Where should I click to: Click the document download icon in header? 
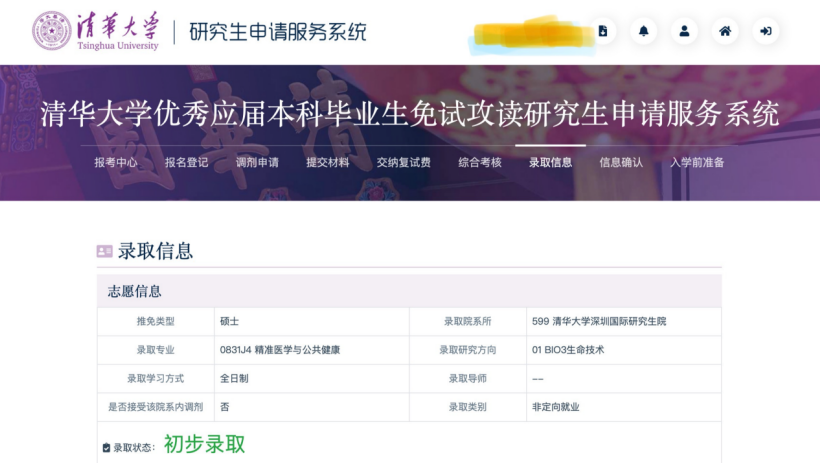(x=603, y=31)
